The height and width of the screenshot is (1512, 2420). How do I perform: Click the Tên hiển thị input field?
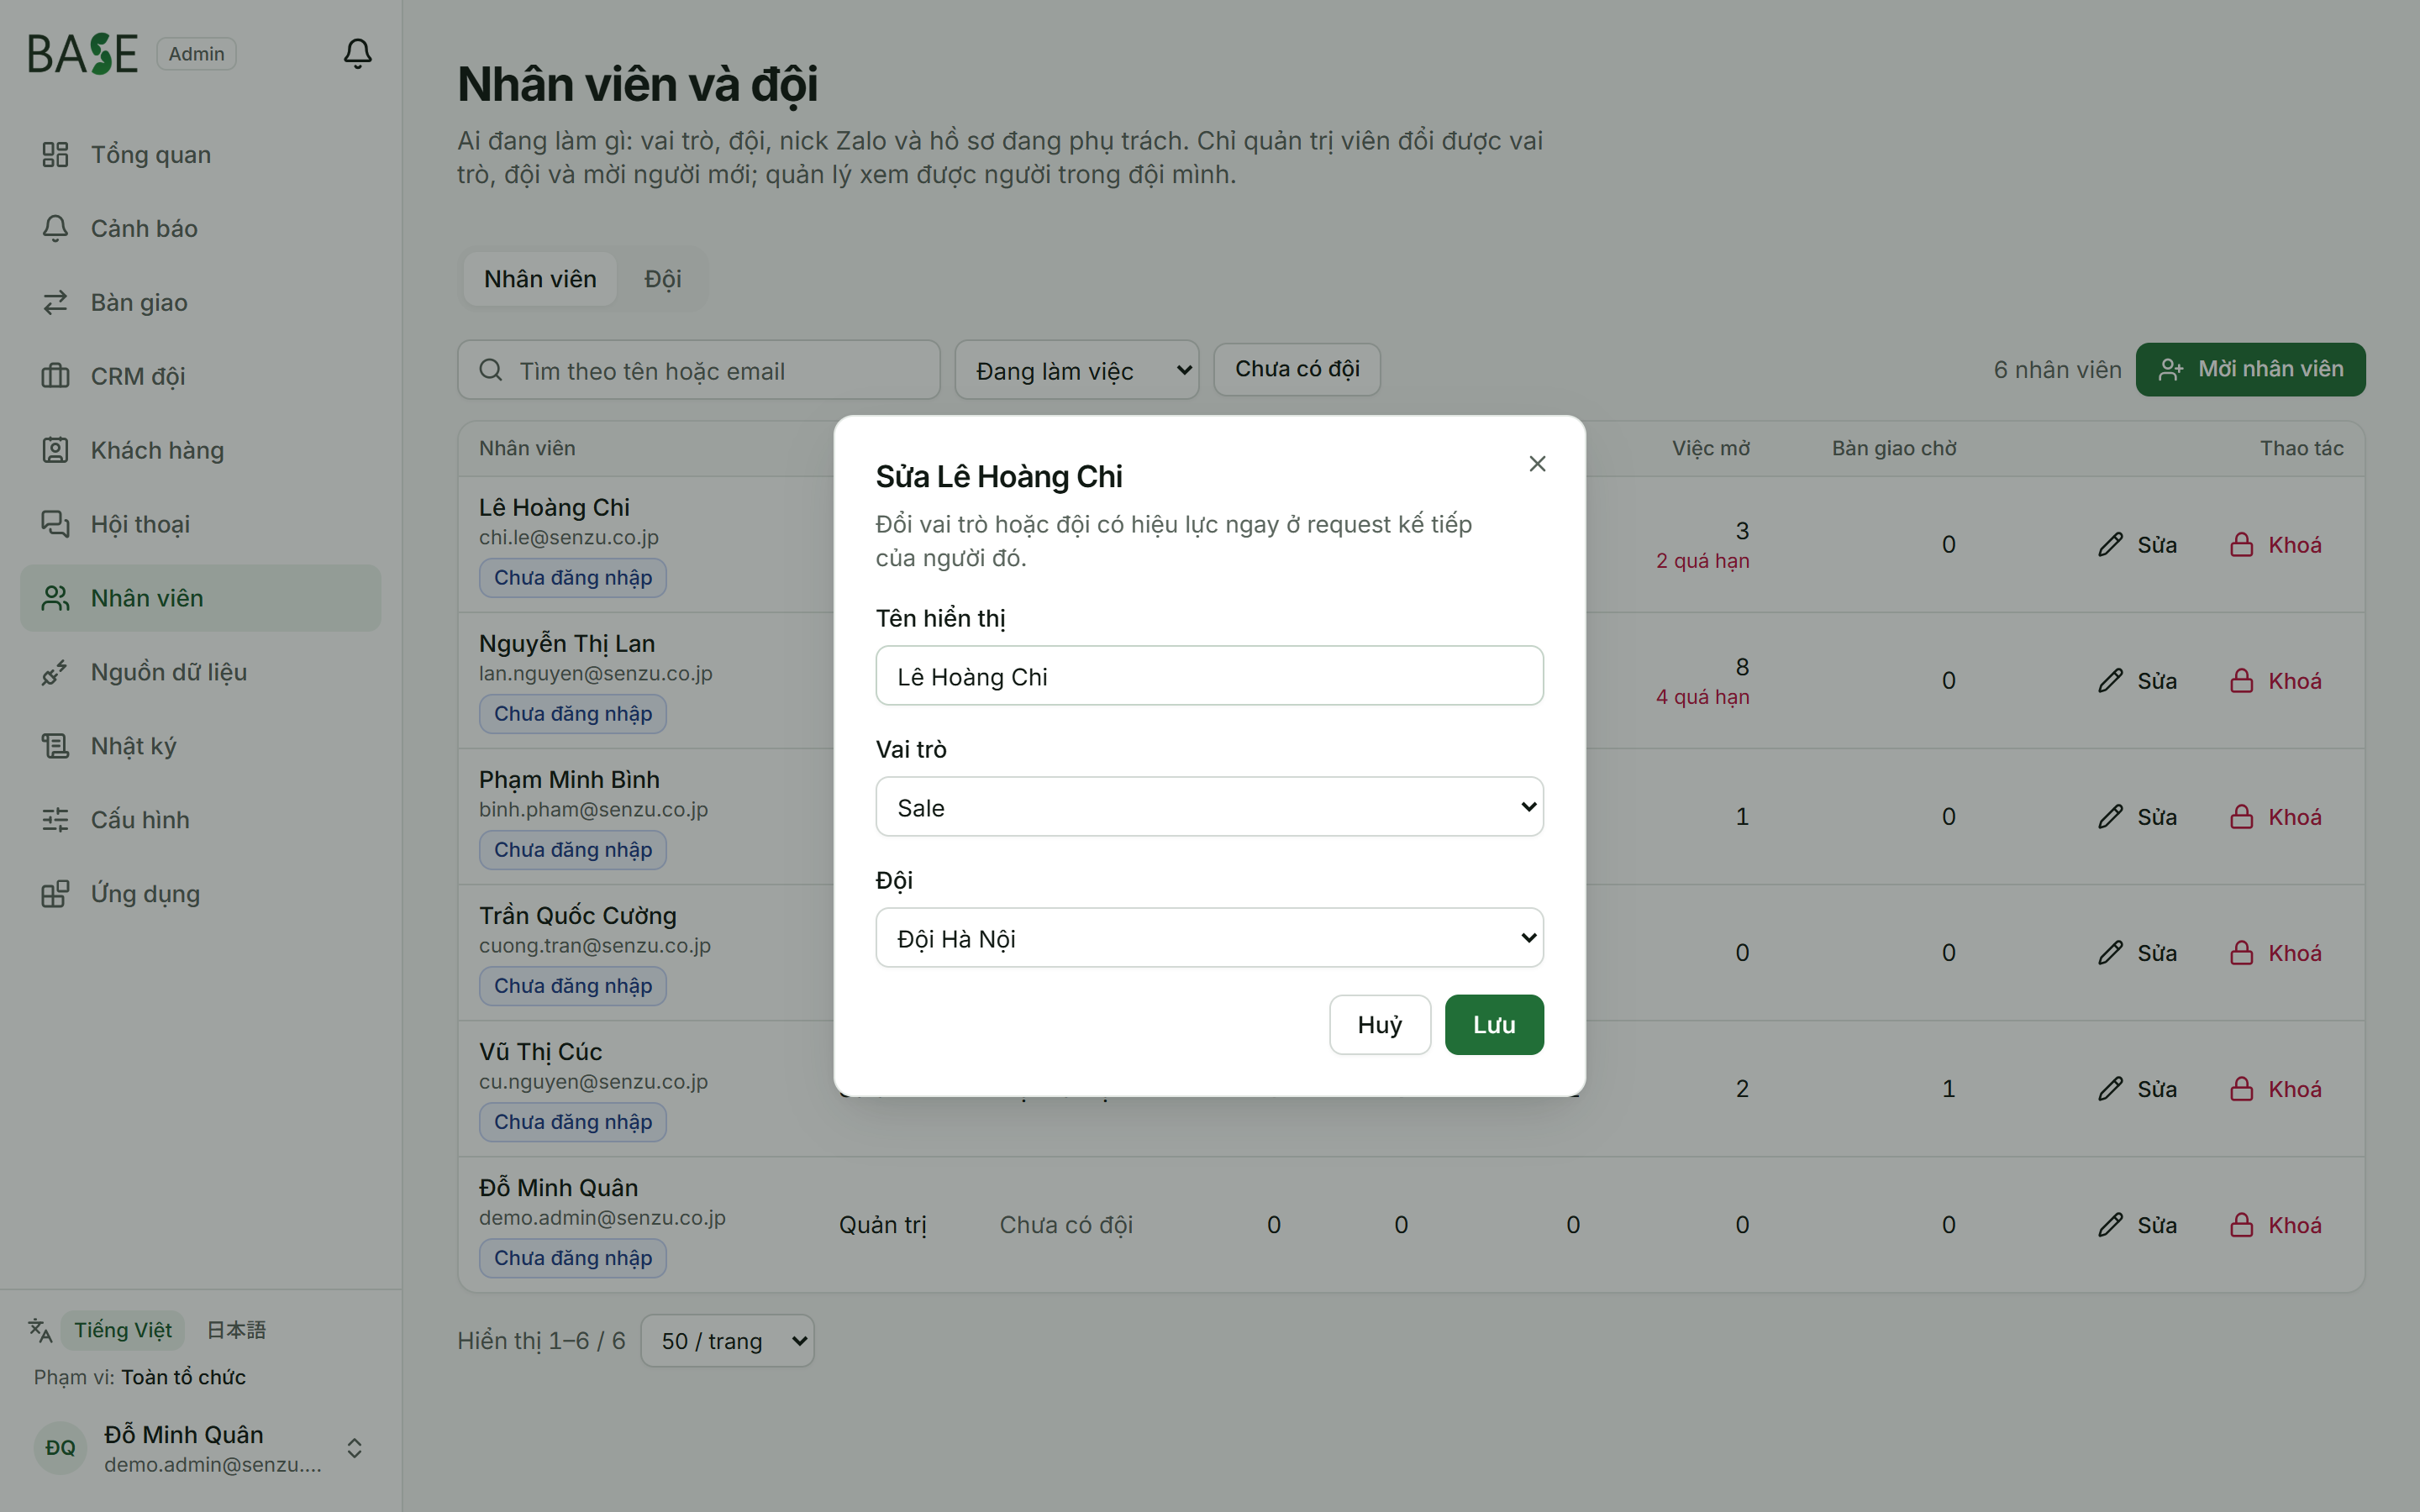pos(1209,676)
